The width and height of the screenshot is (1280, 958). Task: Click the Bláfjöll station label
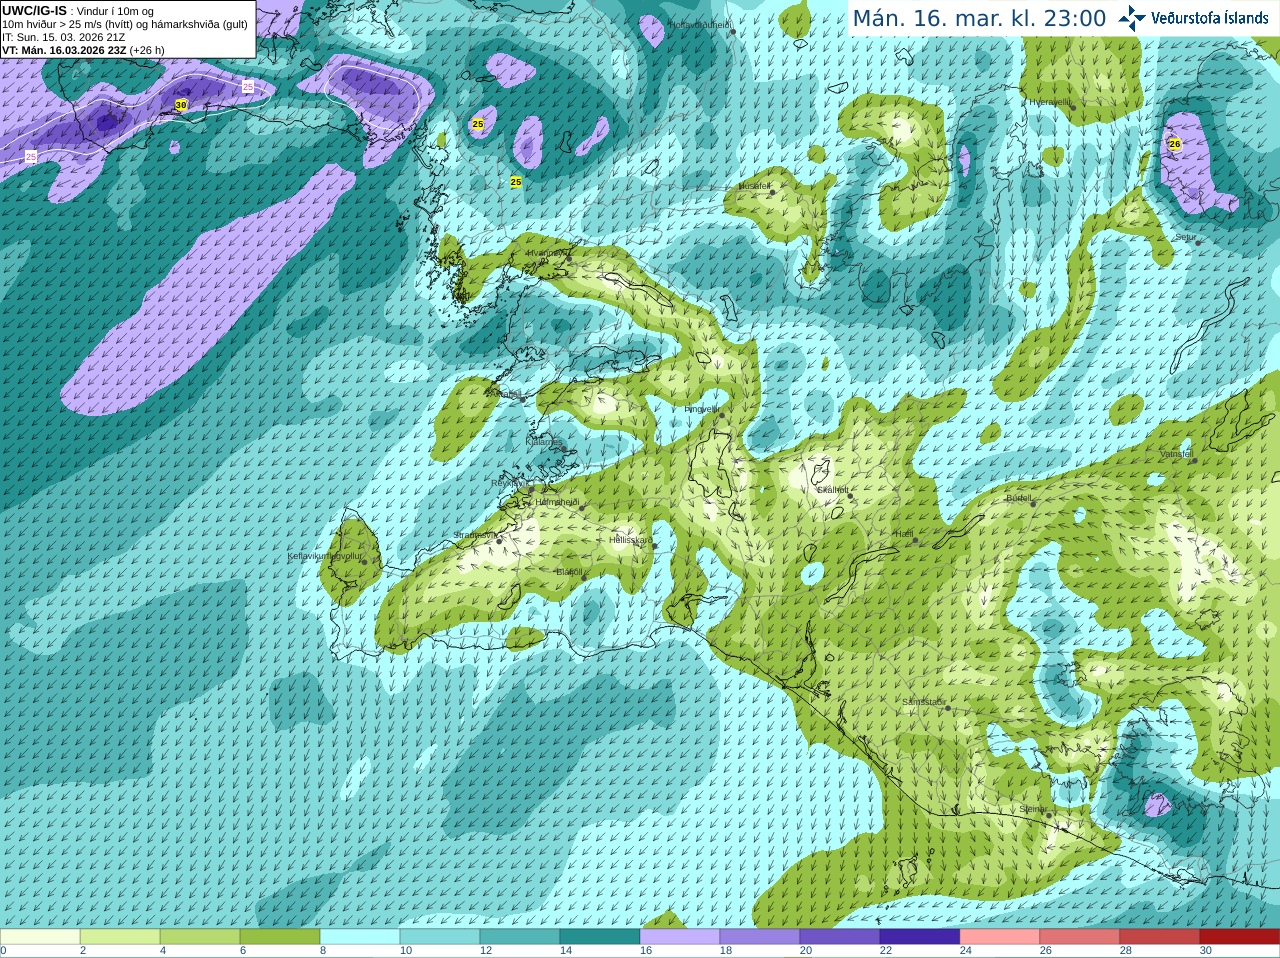point(569,572)
